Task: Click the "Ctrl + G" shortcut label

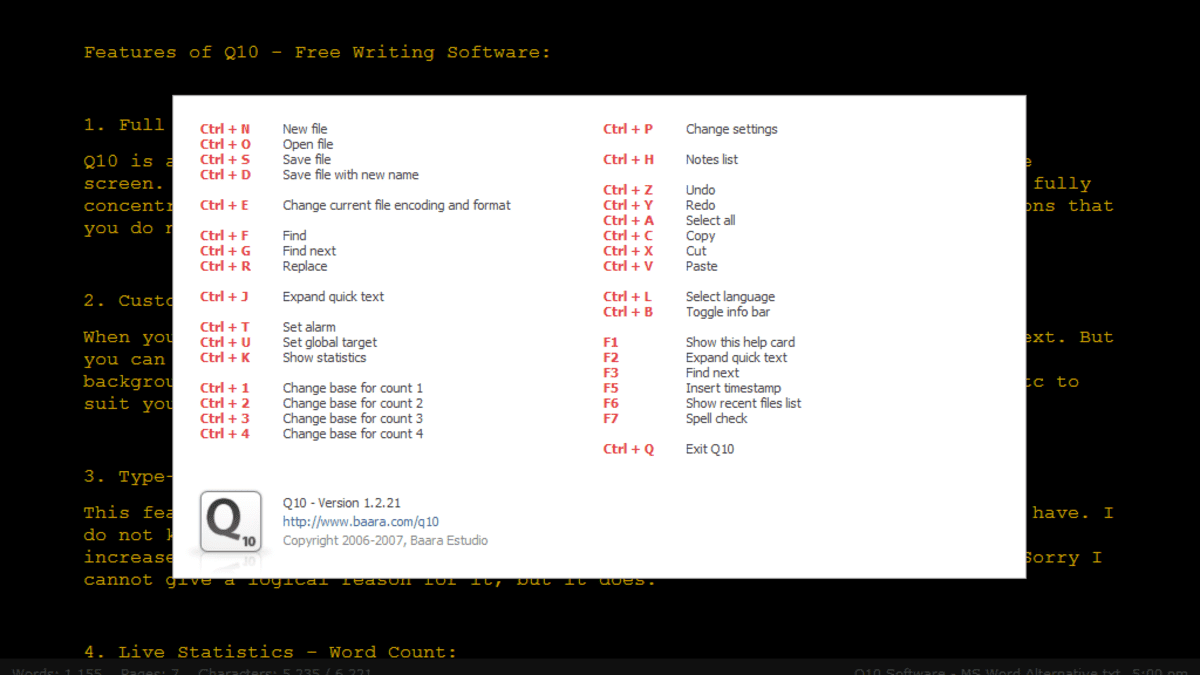Action: point(225,251)
